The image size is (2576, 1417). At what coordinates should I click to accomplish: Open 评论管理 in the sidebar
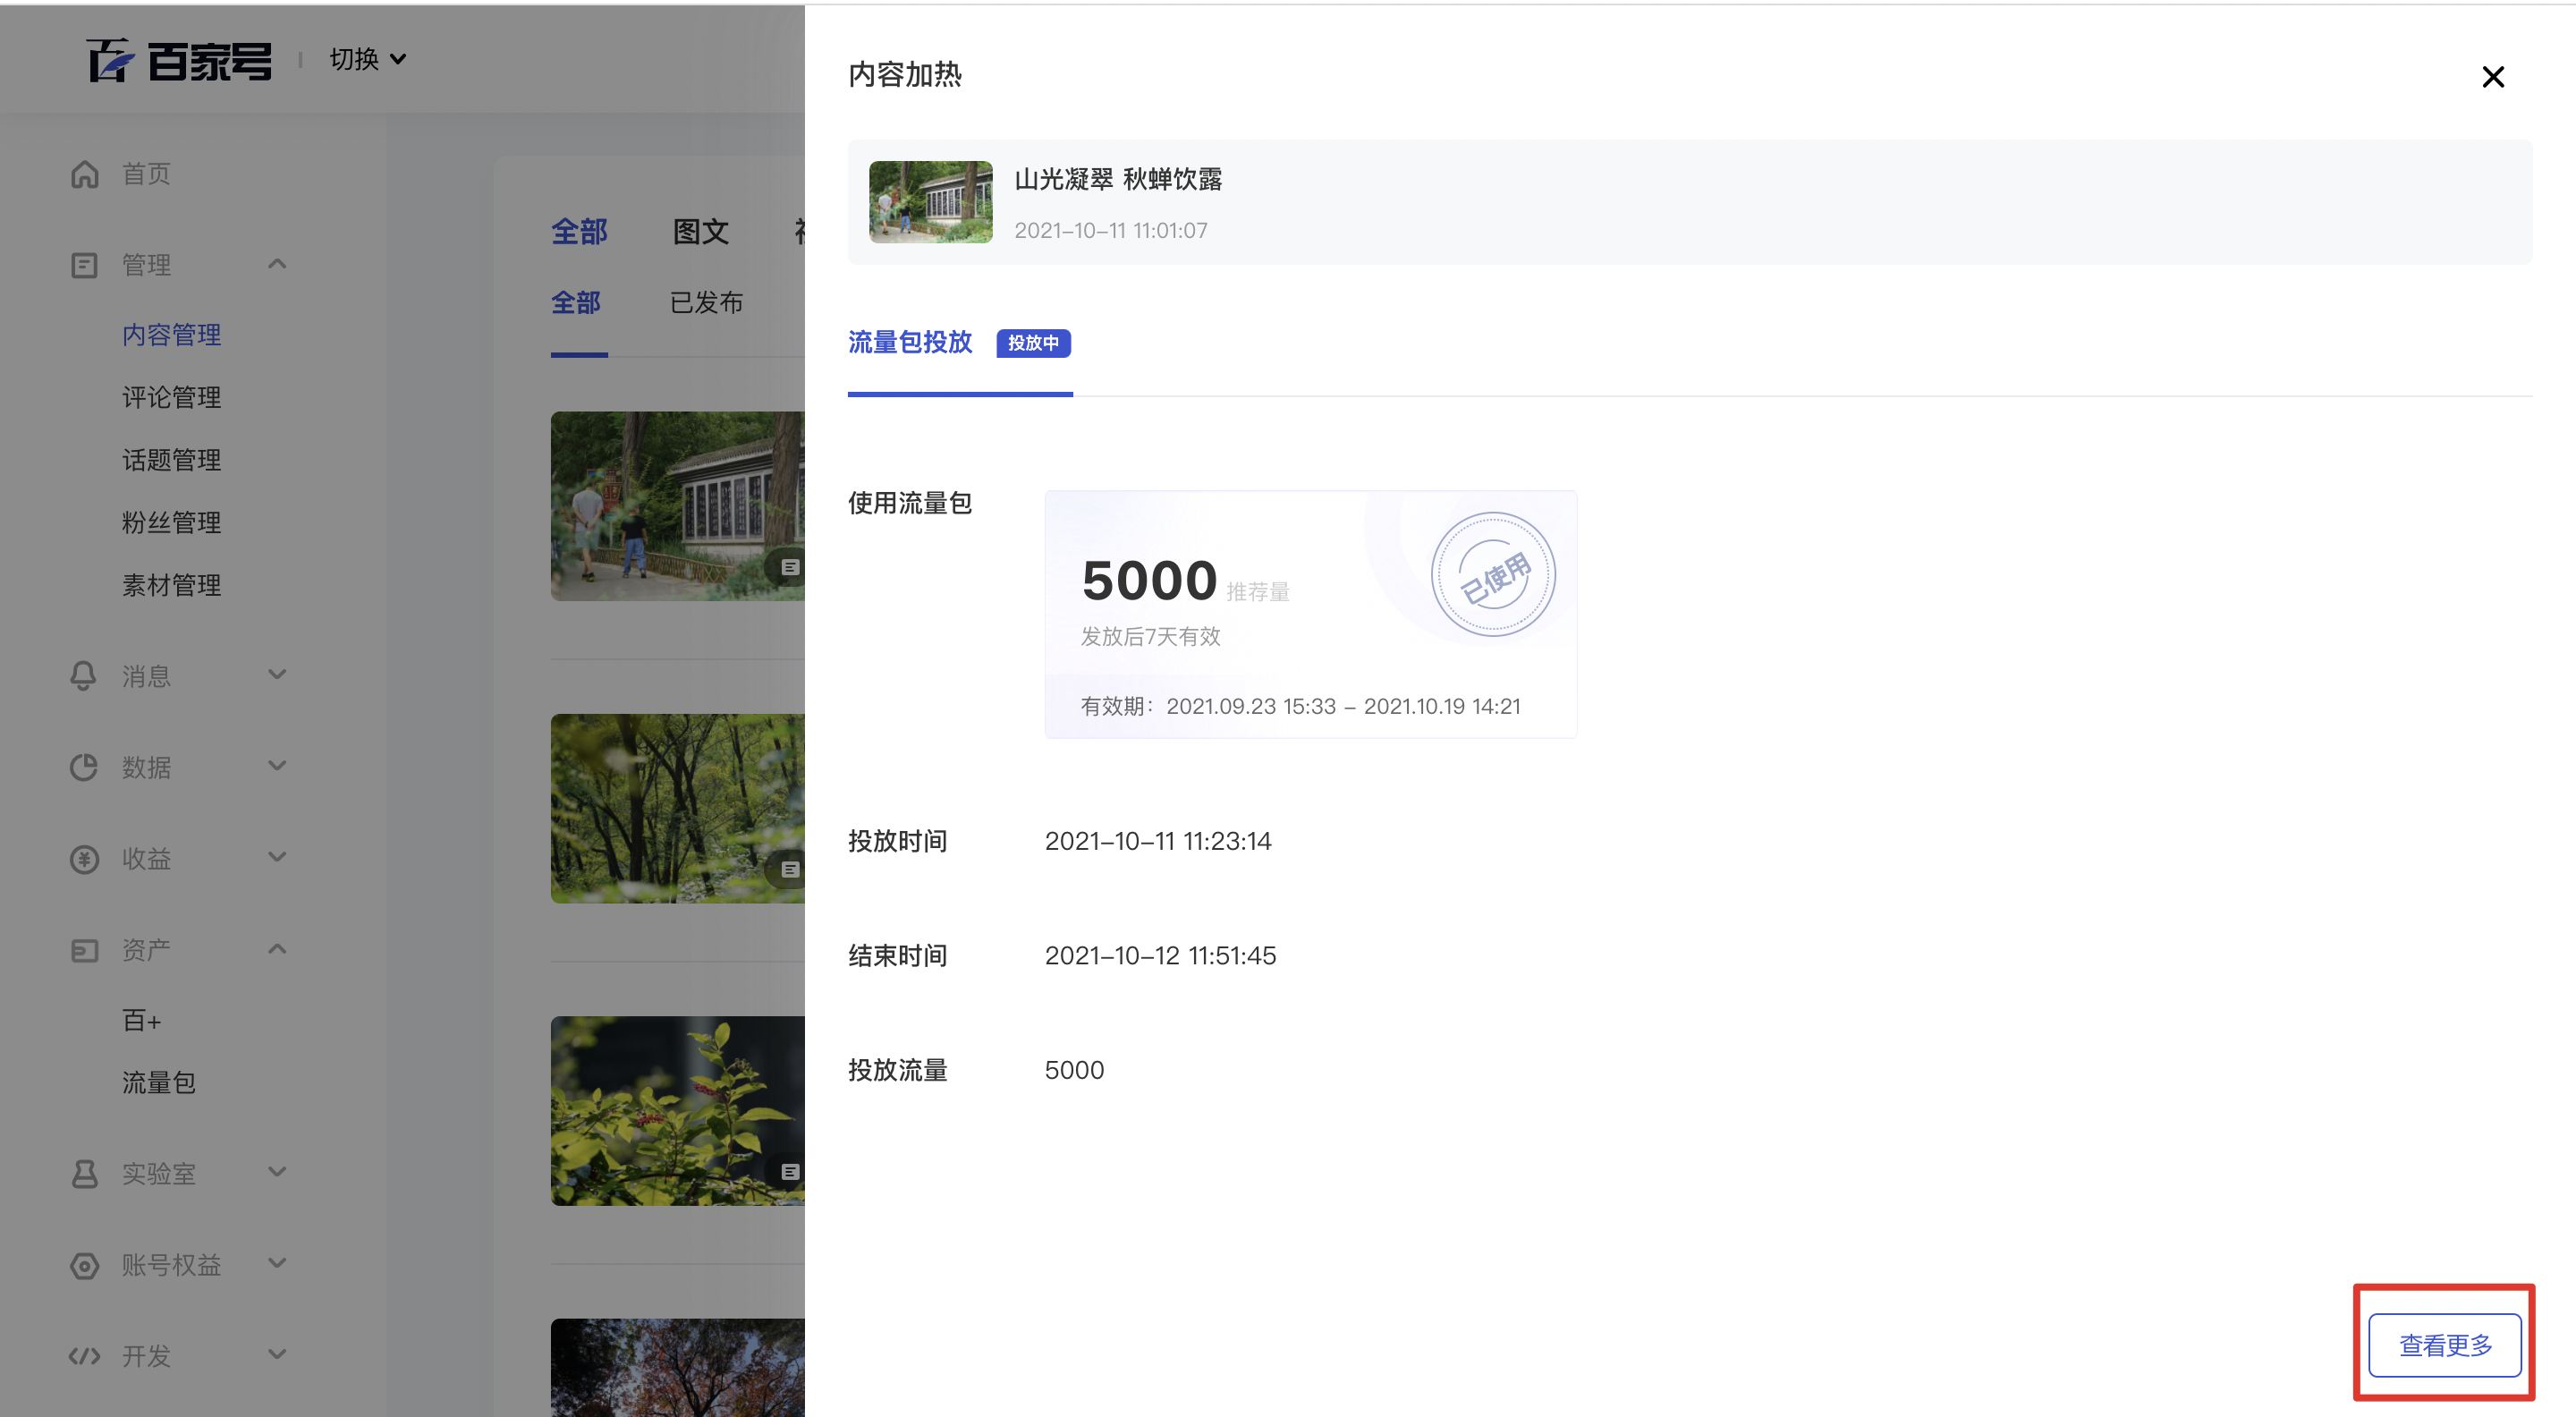(x=171, y=398)
